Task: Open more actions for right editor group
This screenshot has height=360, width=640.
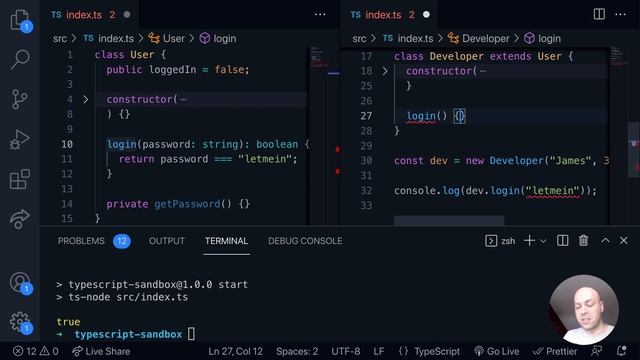Action: coord(620,15)
